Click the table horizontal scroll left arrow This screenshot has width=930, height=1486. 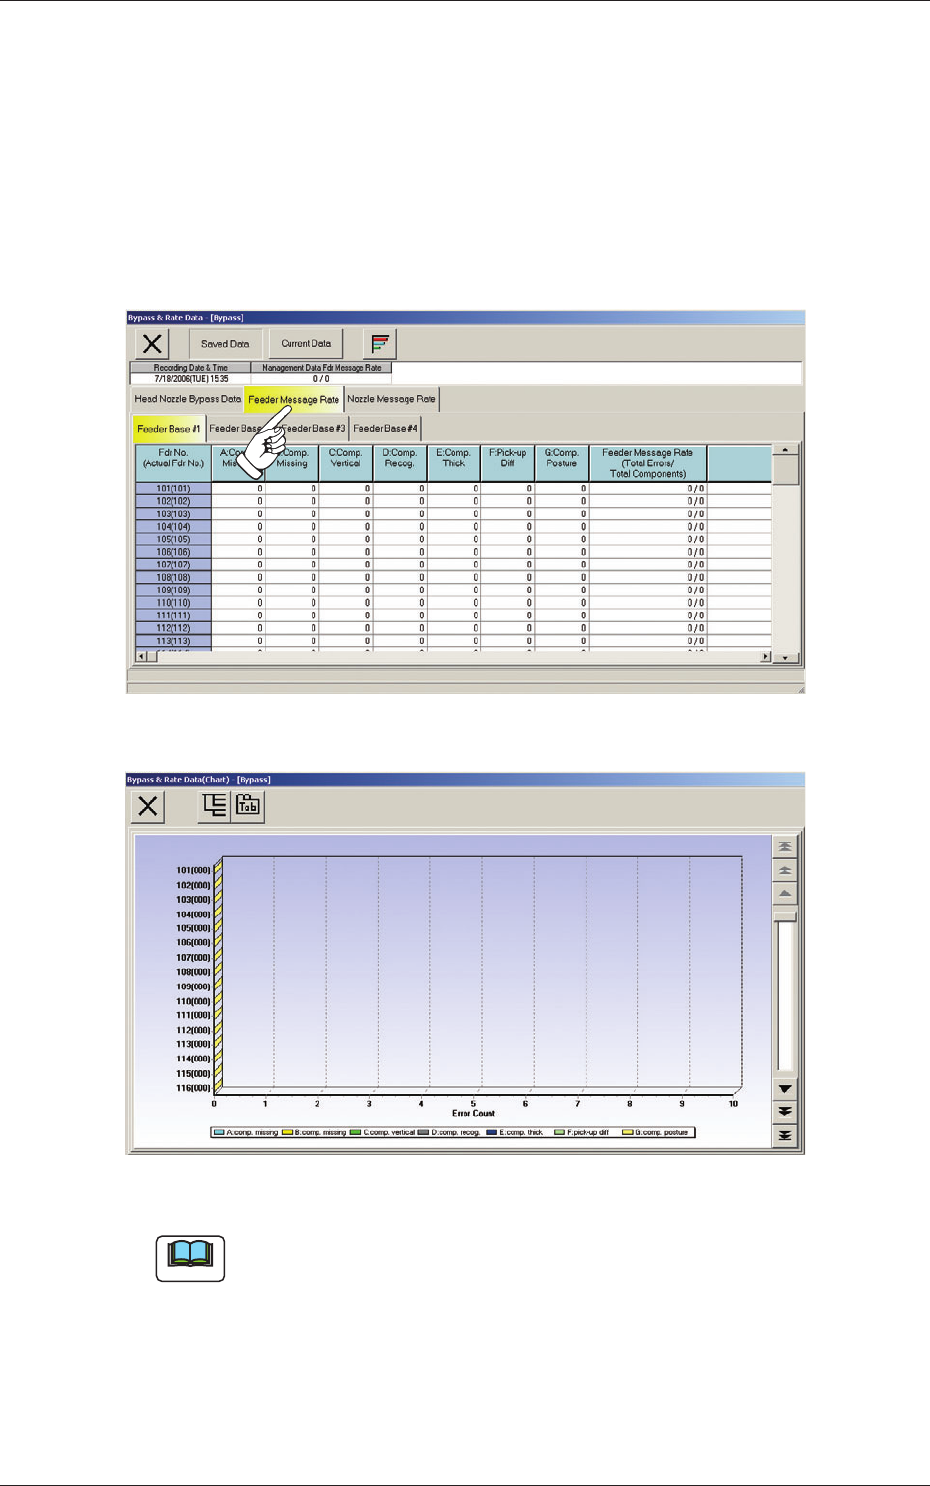click(142, 657)
